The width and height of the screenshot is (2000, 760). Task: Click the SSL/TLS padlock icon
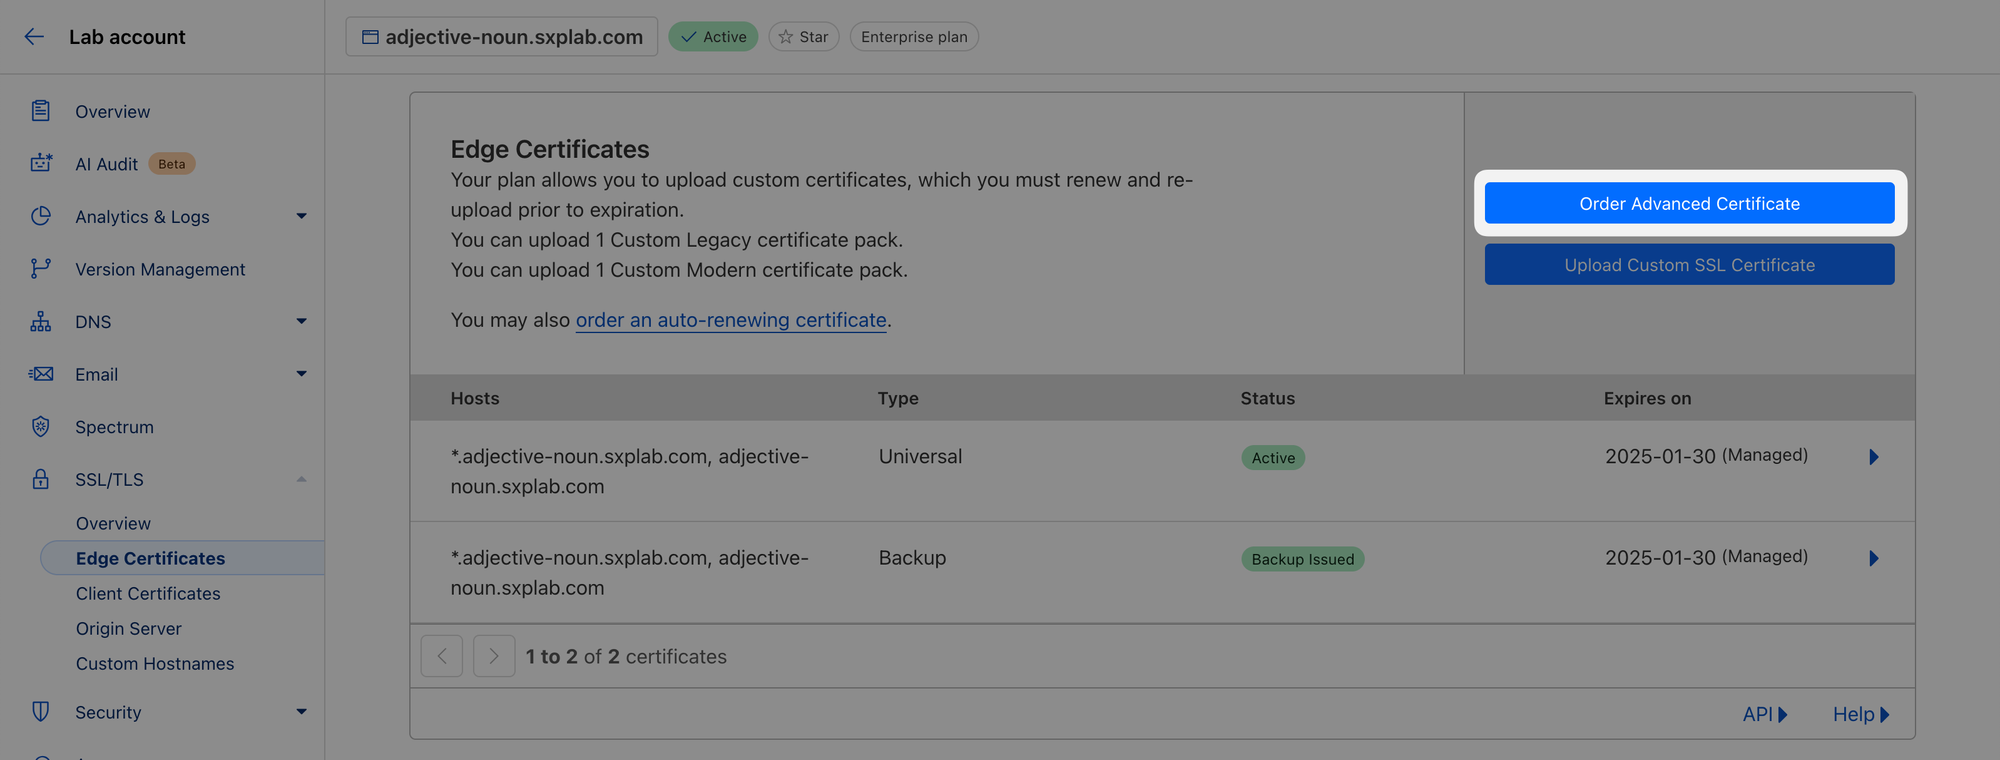[41, 479]
